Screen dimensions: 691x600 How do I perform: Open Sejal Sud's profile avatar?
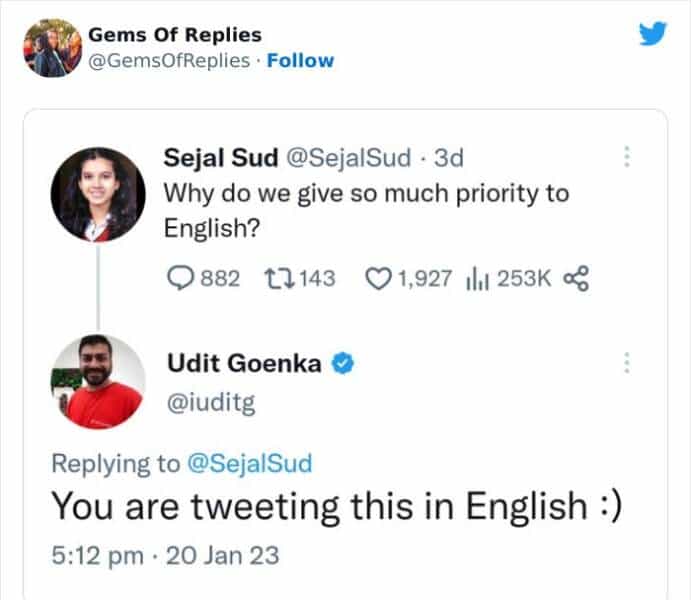pyautogui.click(x=98, y=194)
